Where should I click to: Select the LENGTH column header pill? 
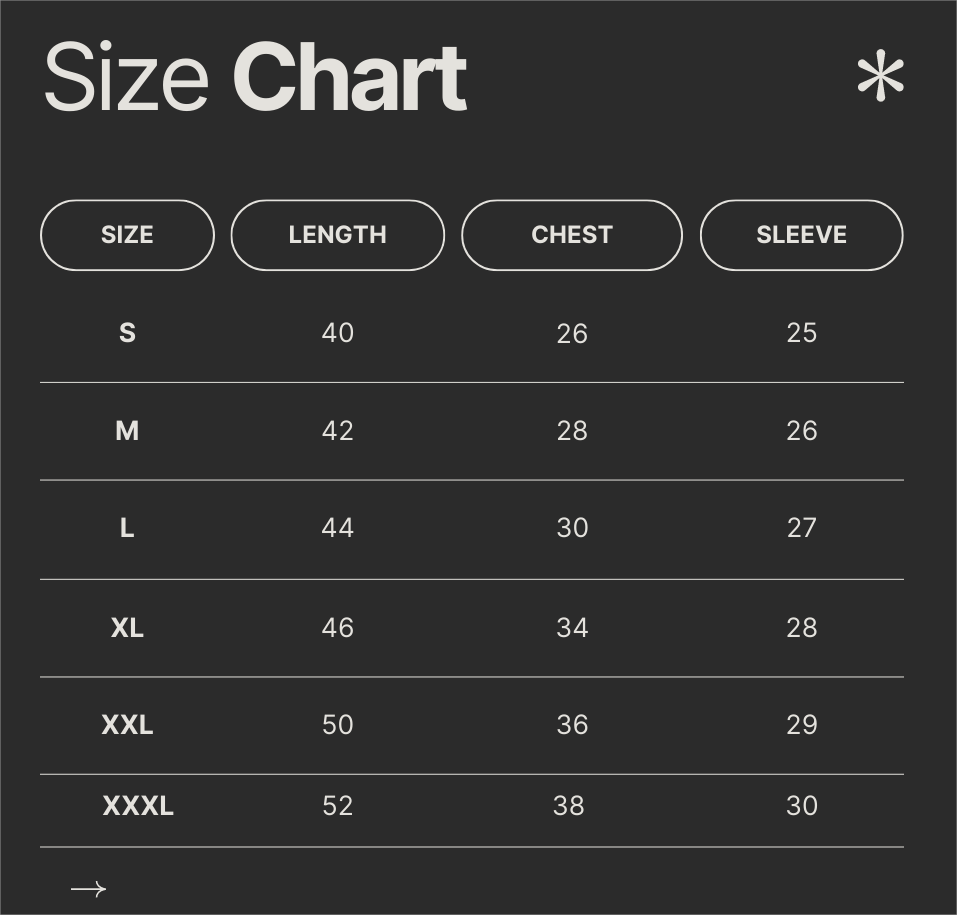(338, 235)
